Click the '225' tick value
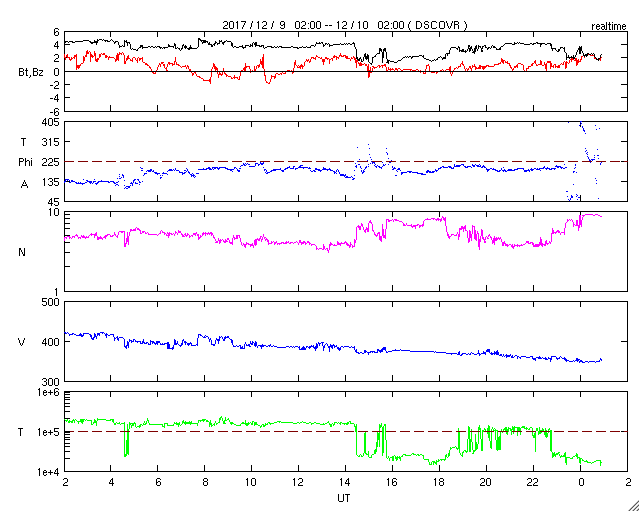Screen dimensions: 640x512 (51, 162)
